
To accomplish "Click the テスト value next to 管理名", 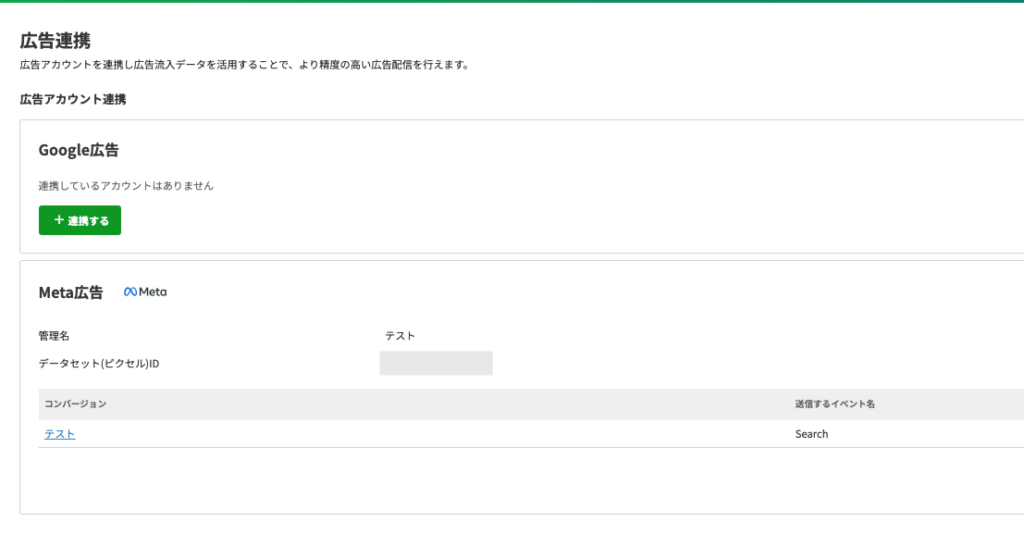I will tap(400, 336).
